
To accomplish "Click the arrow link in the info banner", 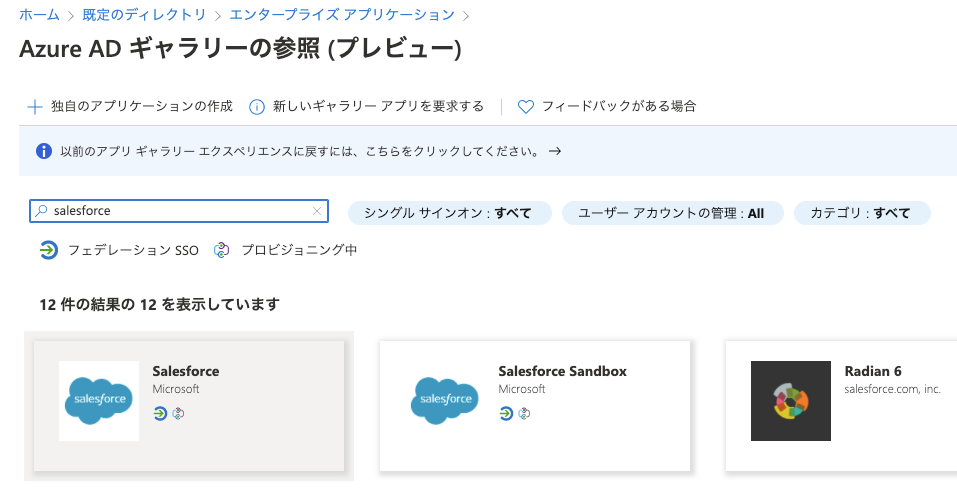I will click(555, 152).
